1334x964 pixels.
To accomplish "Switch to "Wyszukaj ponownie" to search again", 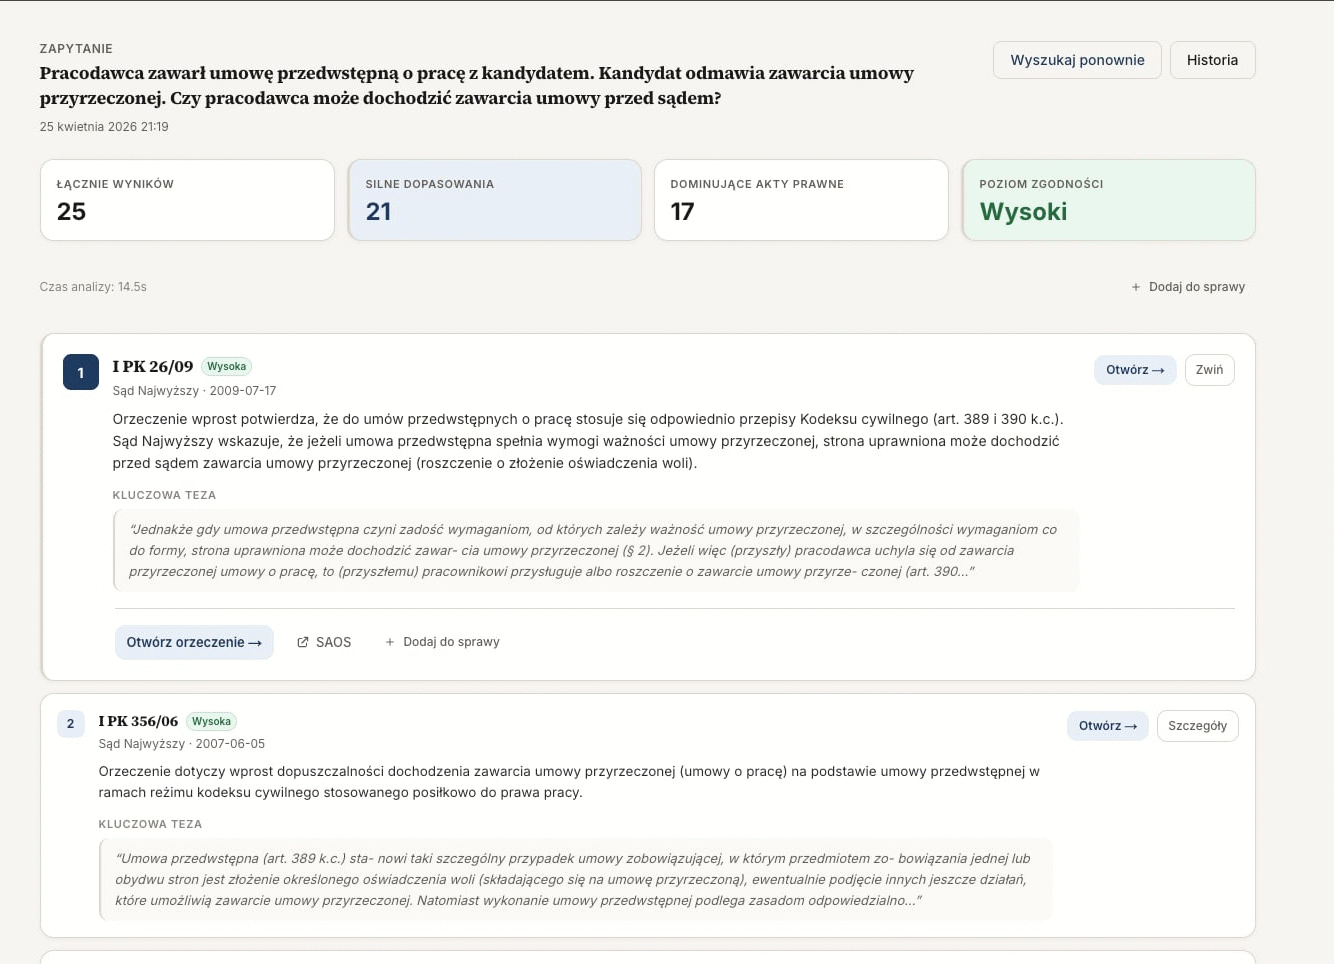I will point(1077,60).
